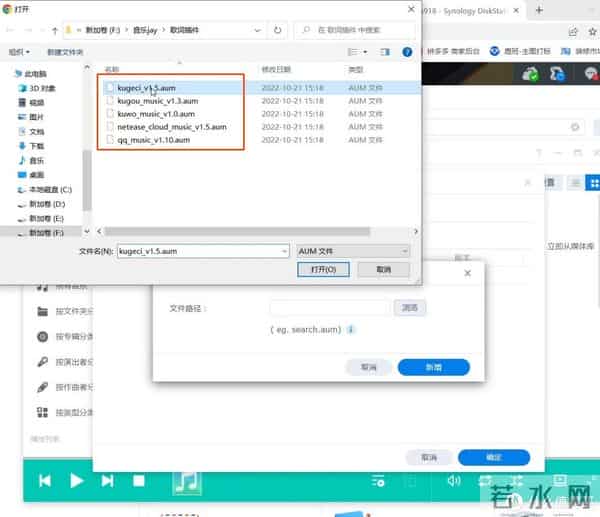600x517 pixels.
Task: Click the Cancel button in file open dialog
Action: coord(383,269)
